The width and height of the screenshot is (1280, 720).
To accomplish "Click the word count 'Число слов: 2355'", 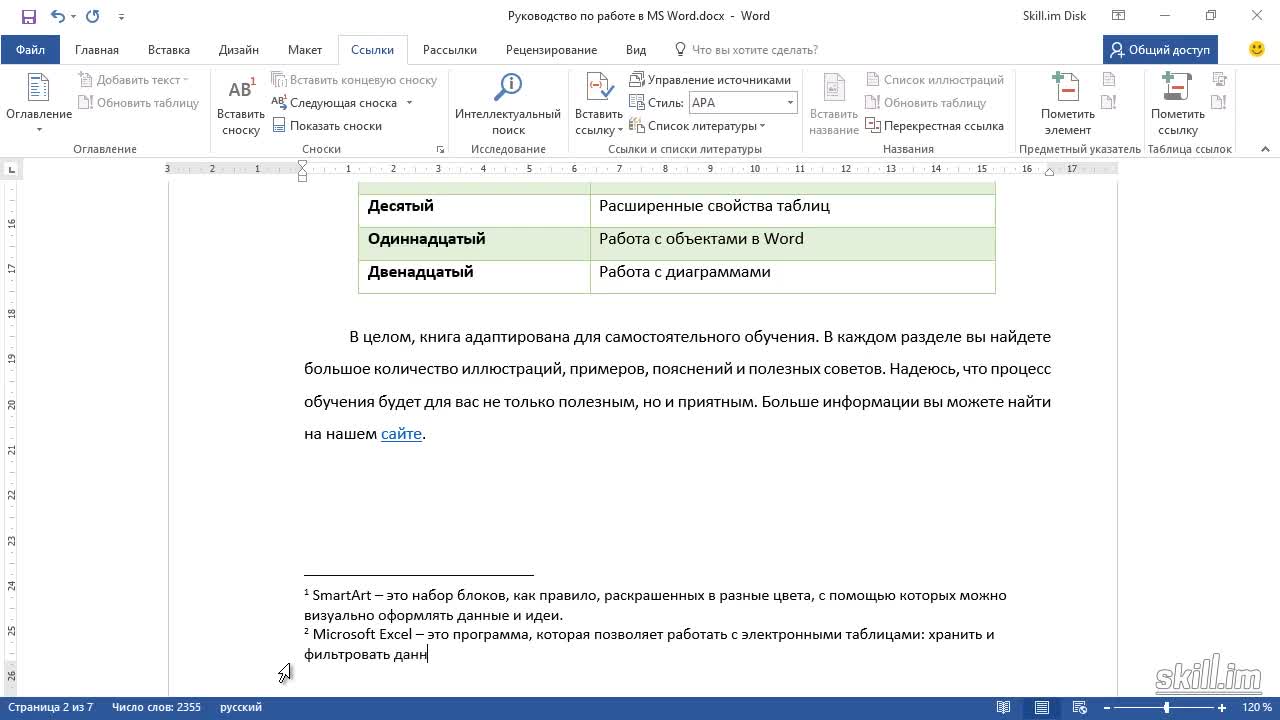I will coord(156,707).
